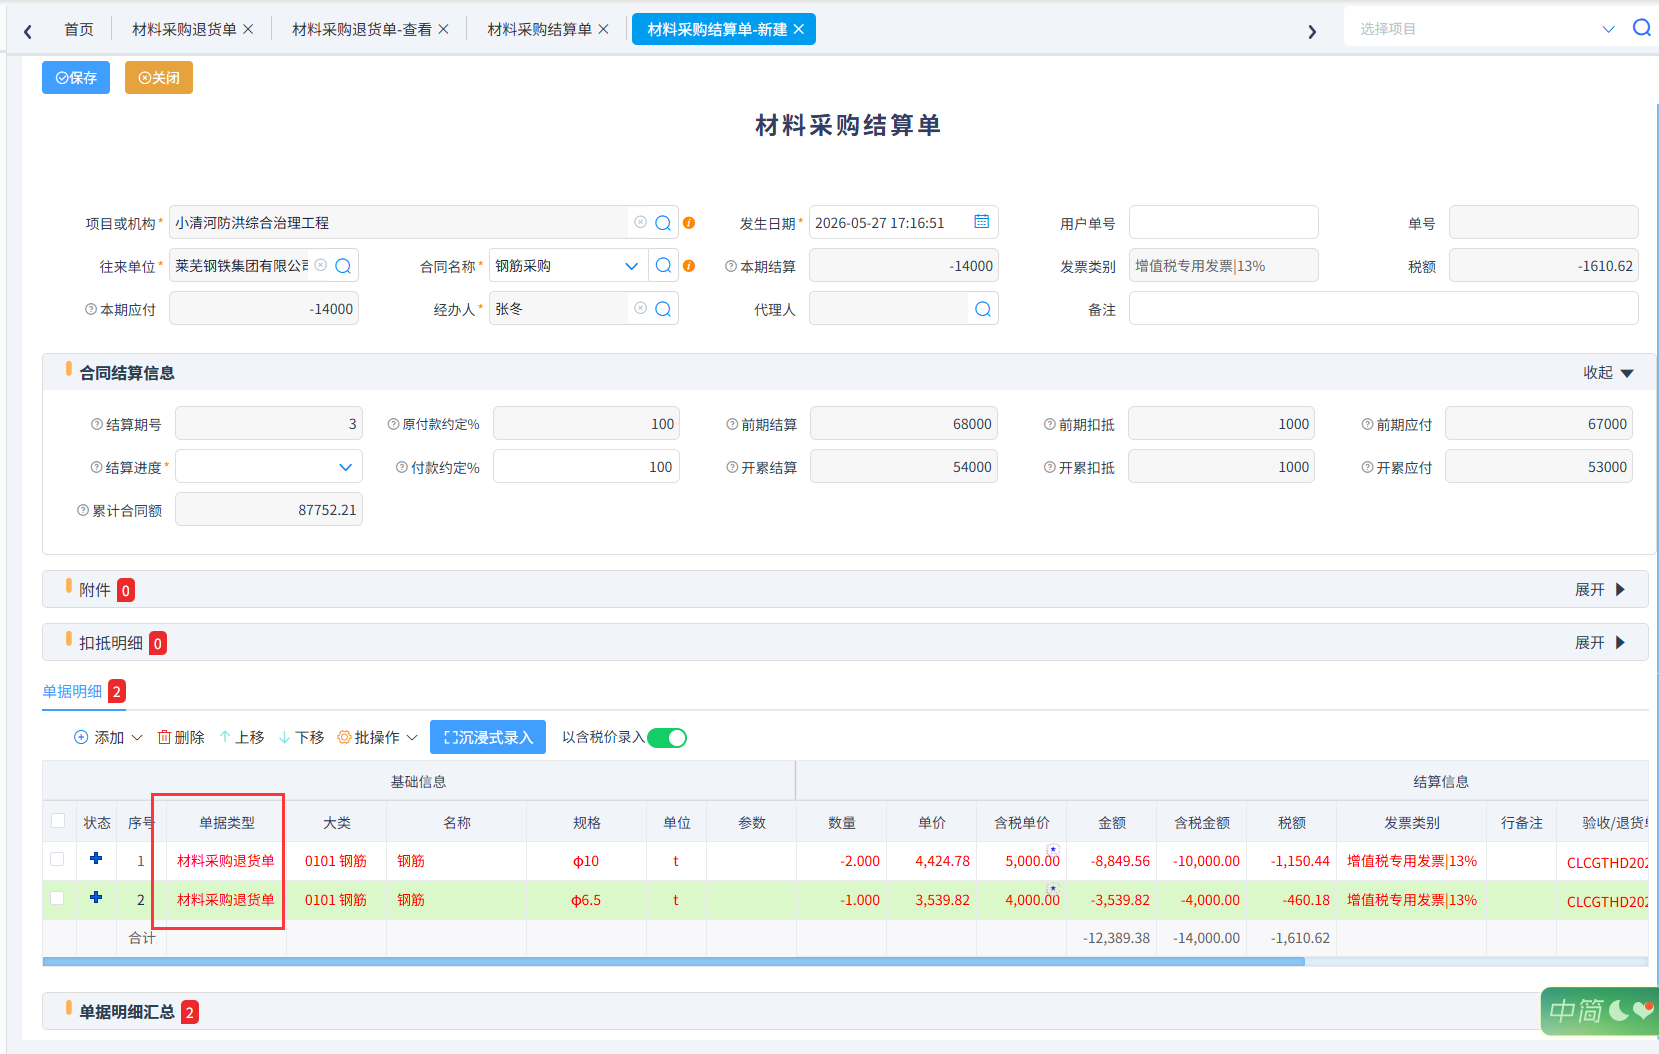The image size is (1659, 1054).
Task: Click the orange info icon beside 合同名称
Action: pyautogui.click(x=689, y=266)
